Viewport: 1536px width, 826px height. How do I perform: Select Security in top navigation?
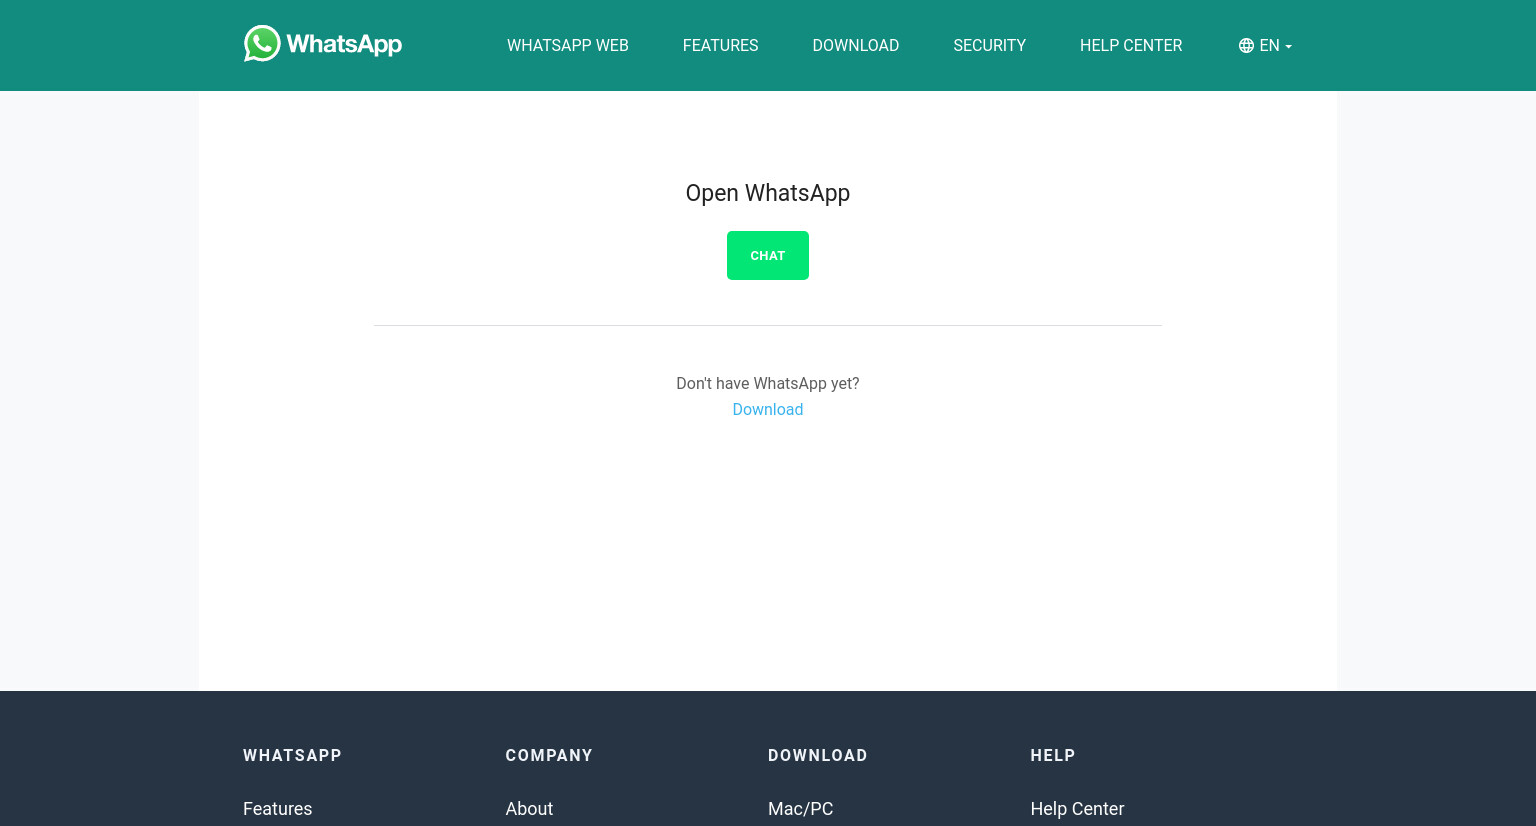tap(989, 46)
